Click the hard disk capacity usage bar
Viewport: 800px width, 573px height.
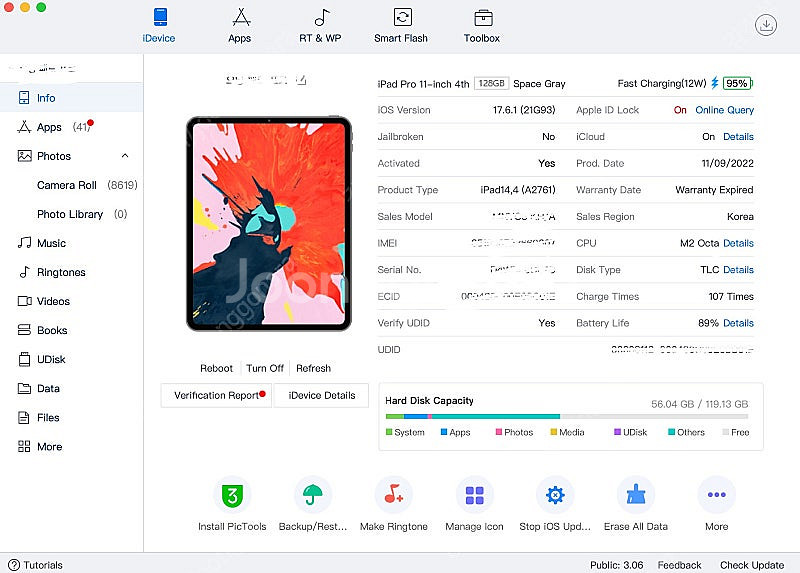pos(567,416)
